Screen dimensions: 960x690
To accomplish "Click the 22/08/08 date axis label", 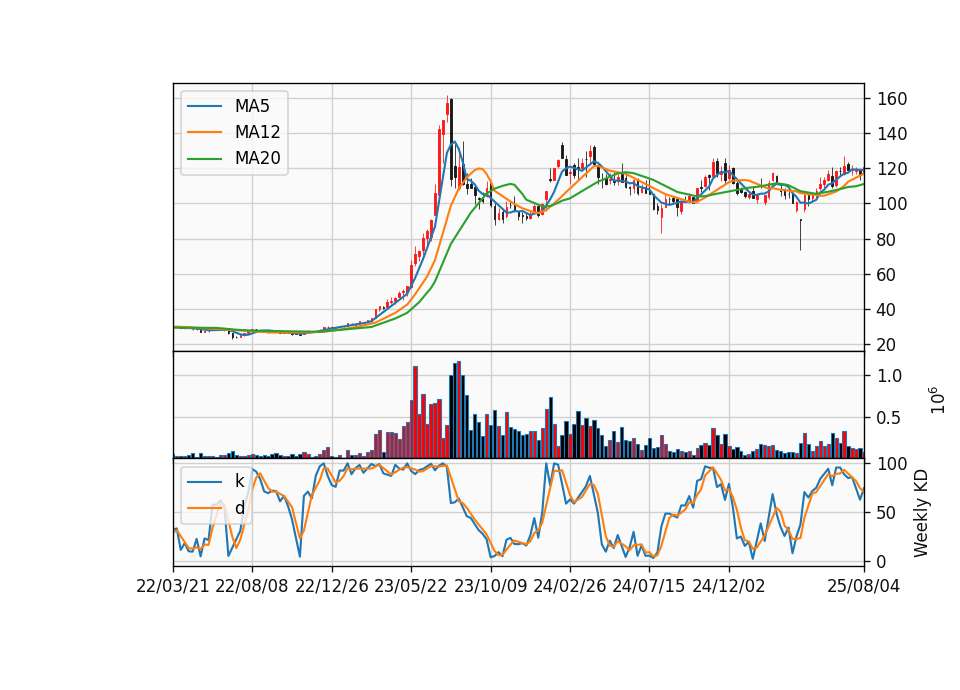I will coord(252,586).
